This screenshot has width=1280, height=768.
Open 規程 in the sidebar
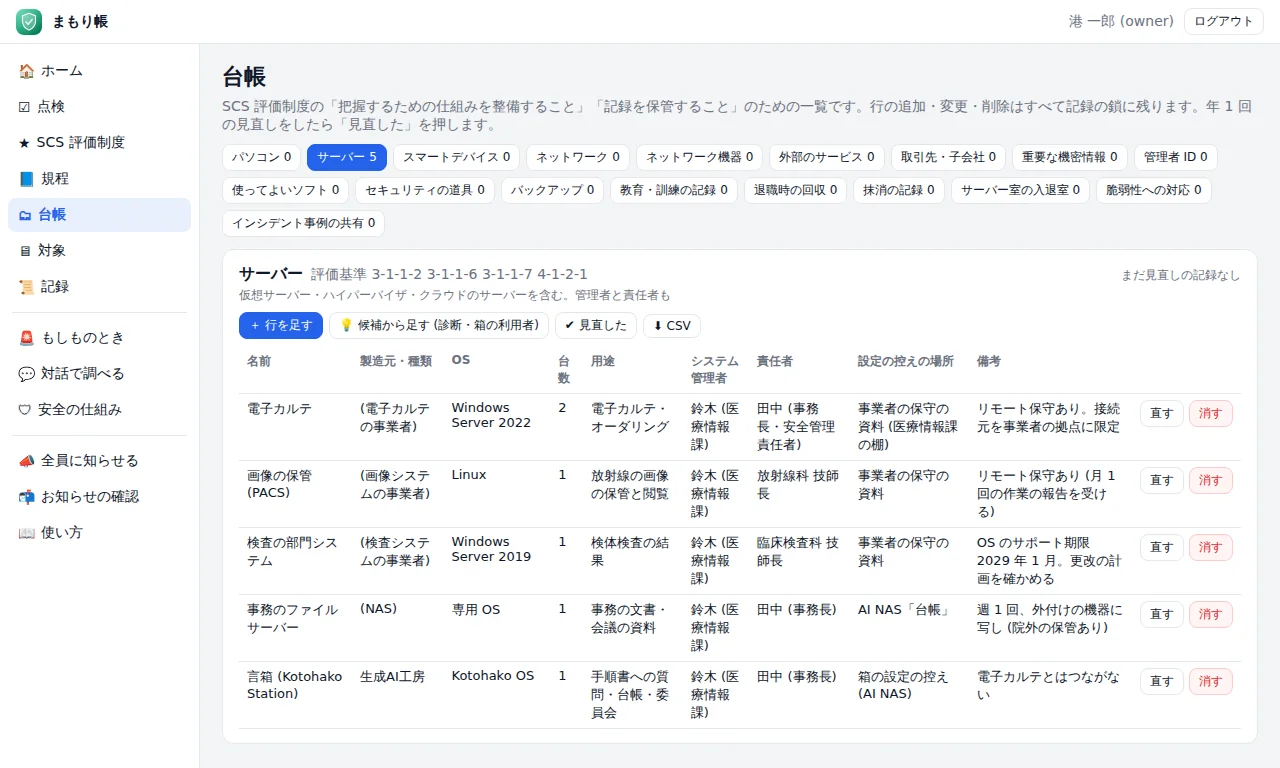coord(99,179)
